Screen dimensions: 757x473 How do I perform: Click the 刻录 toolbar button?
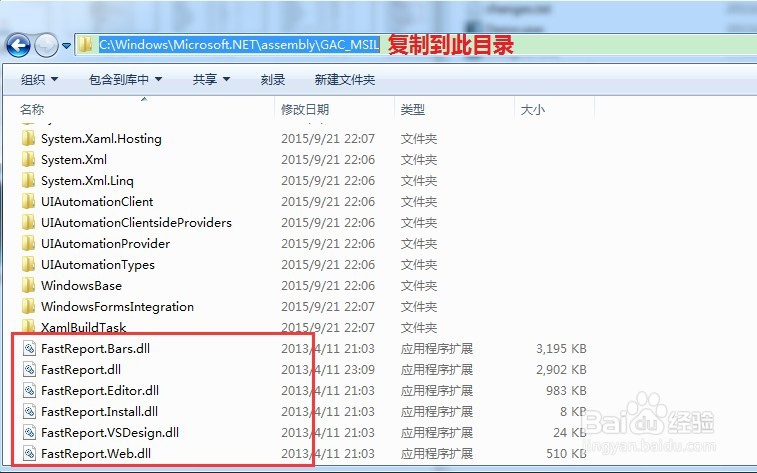click(273, 79)
